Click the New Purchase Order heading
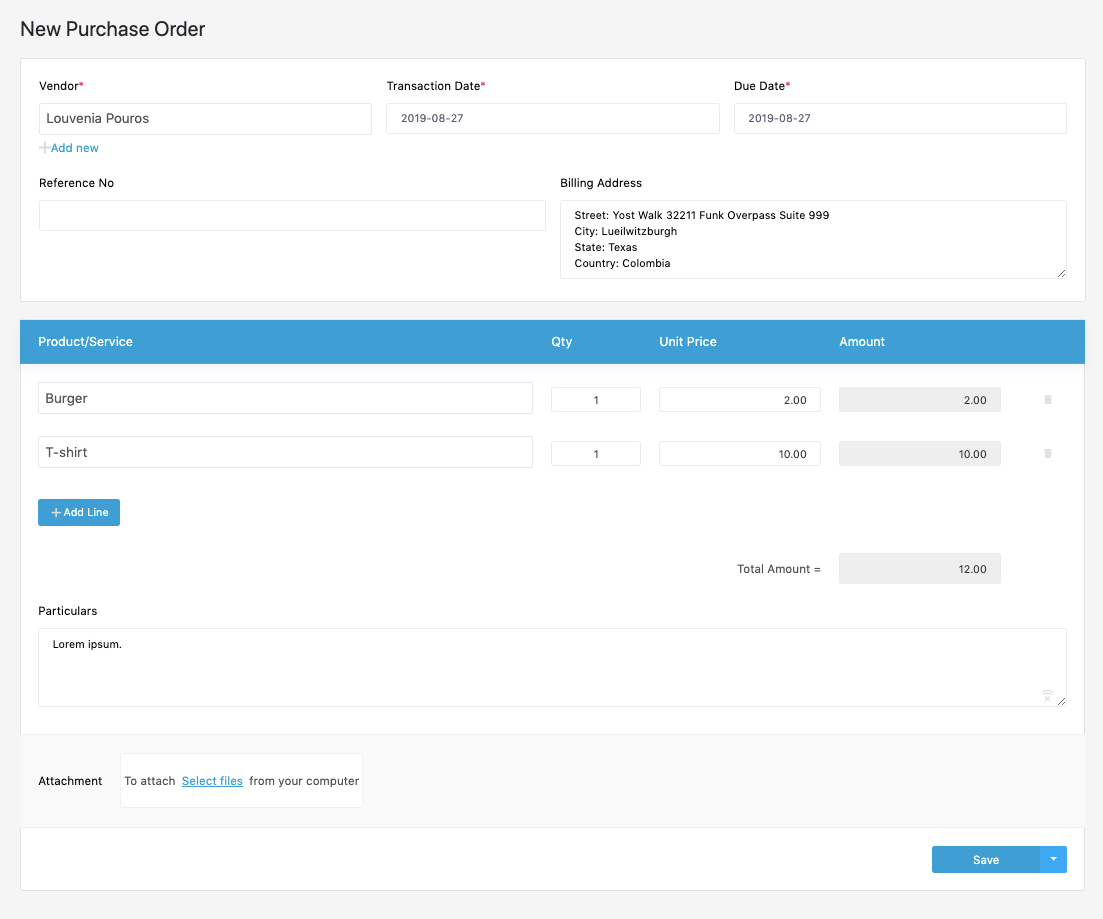 coord(113,29)
